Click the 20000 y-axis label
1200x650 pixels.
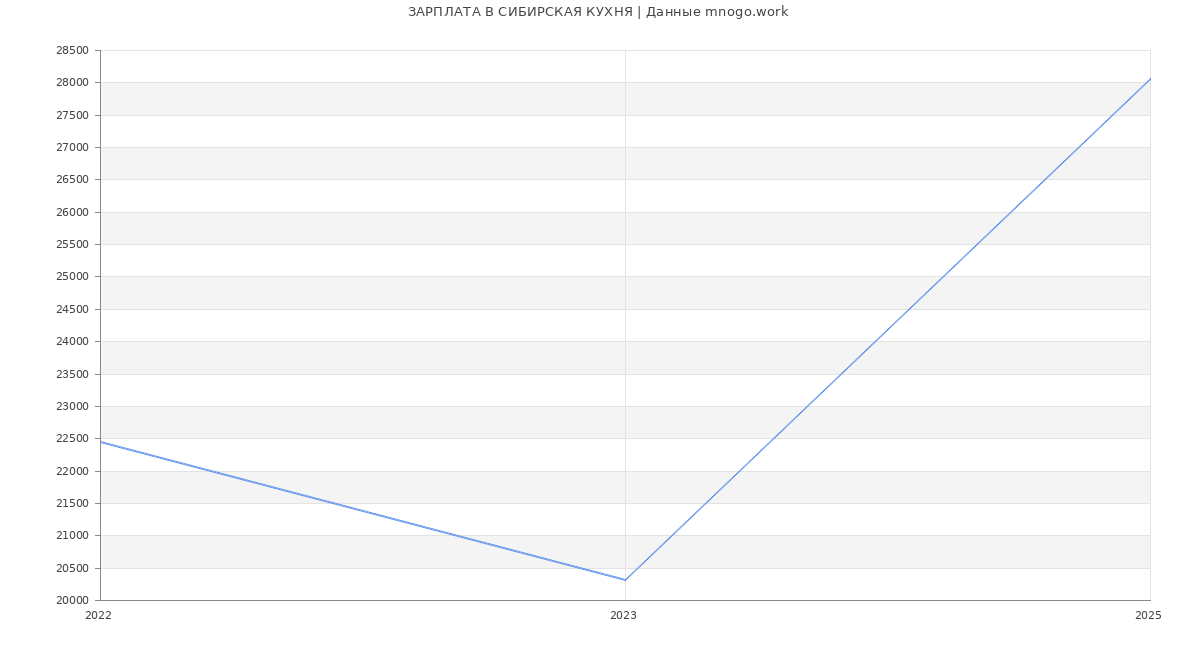(72, 601)
